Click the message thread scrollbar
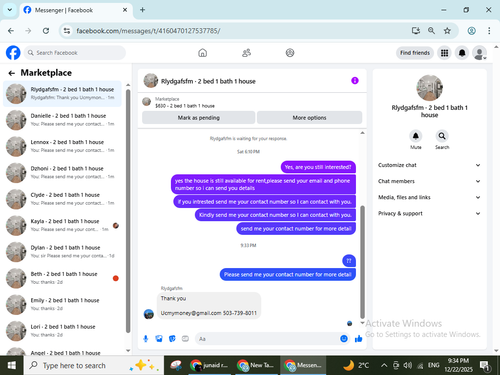The height and width of the screenshot is (375, 500). point(362,262)
